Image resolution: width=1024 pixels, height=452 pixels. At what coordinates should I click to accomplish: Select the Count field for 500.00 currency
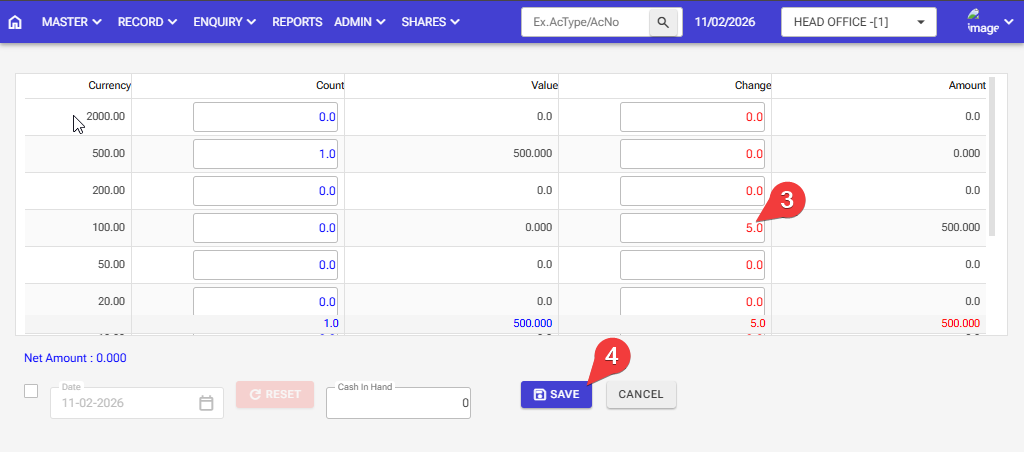(x=265, y=154)
